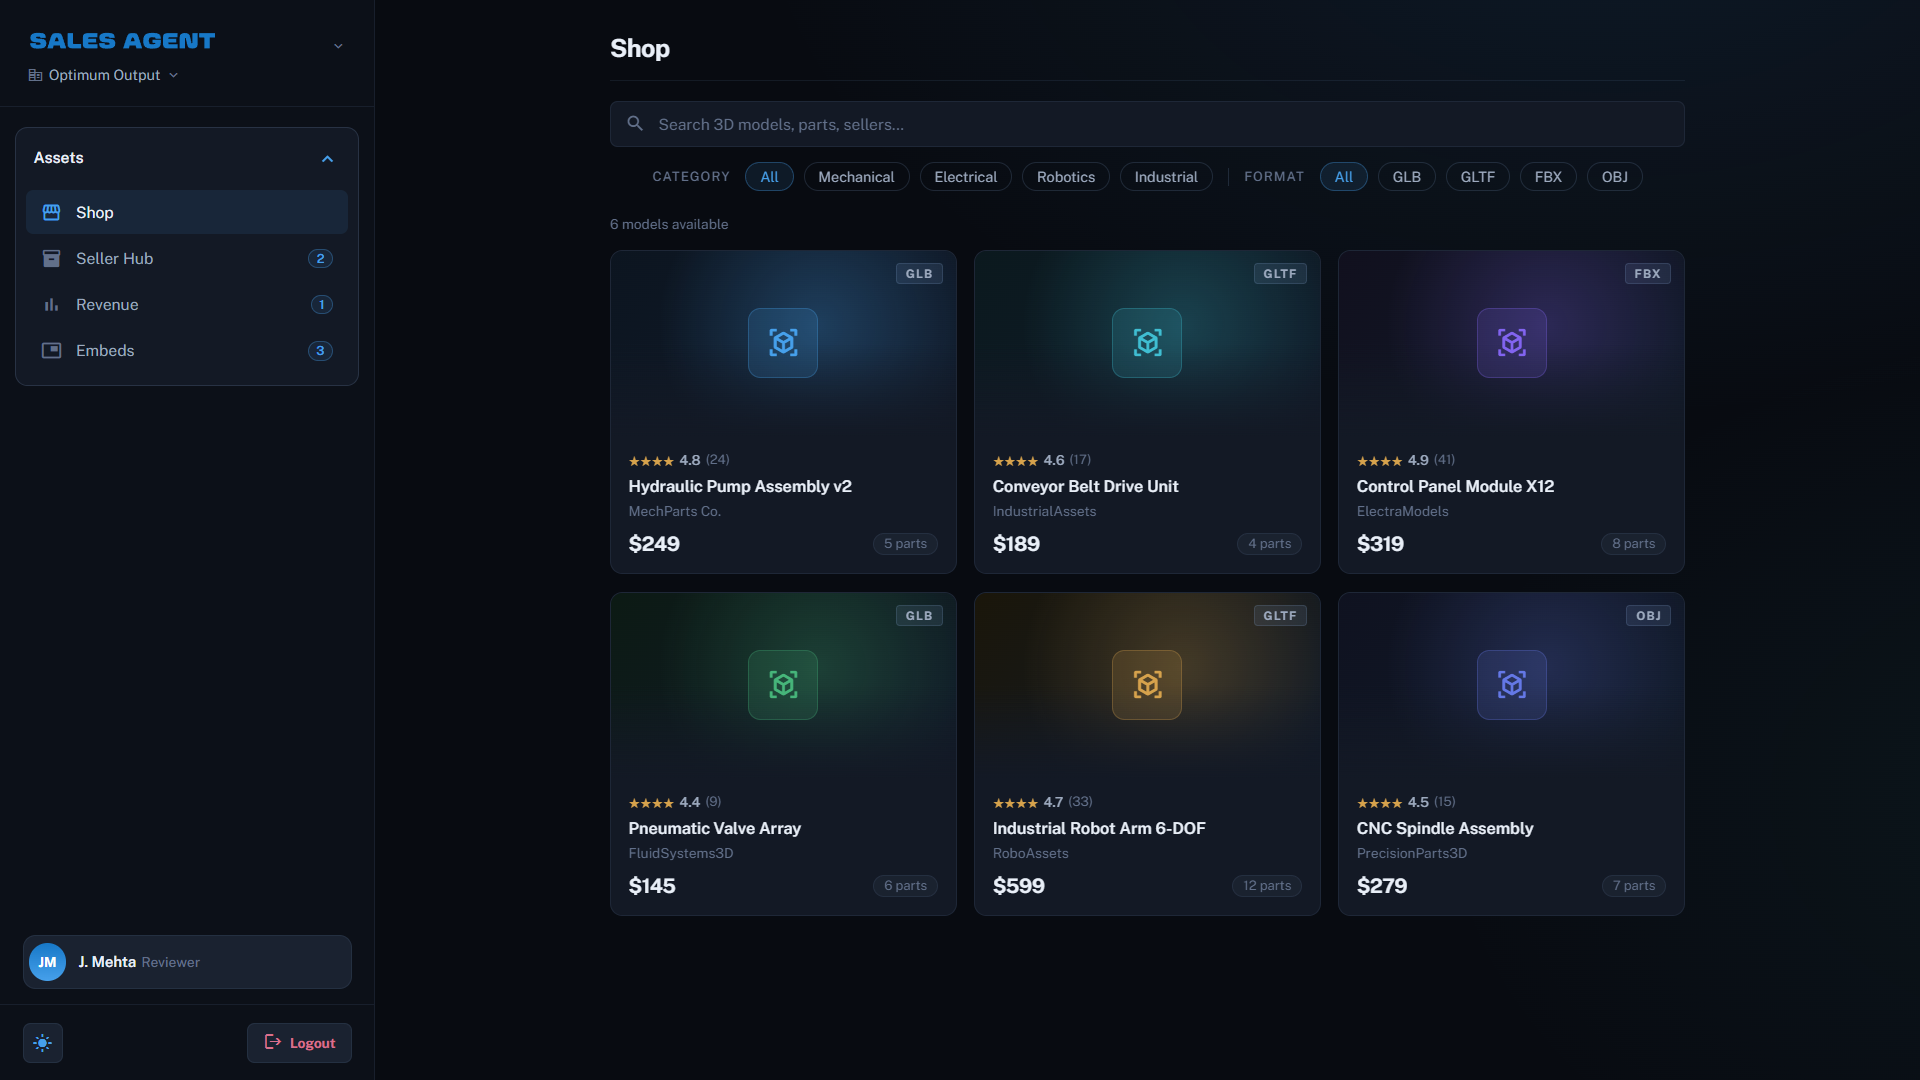Filter category by Electrical
The height and width of the screenshot is (1080, 1920).
965,177
